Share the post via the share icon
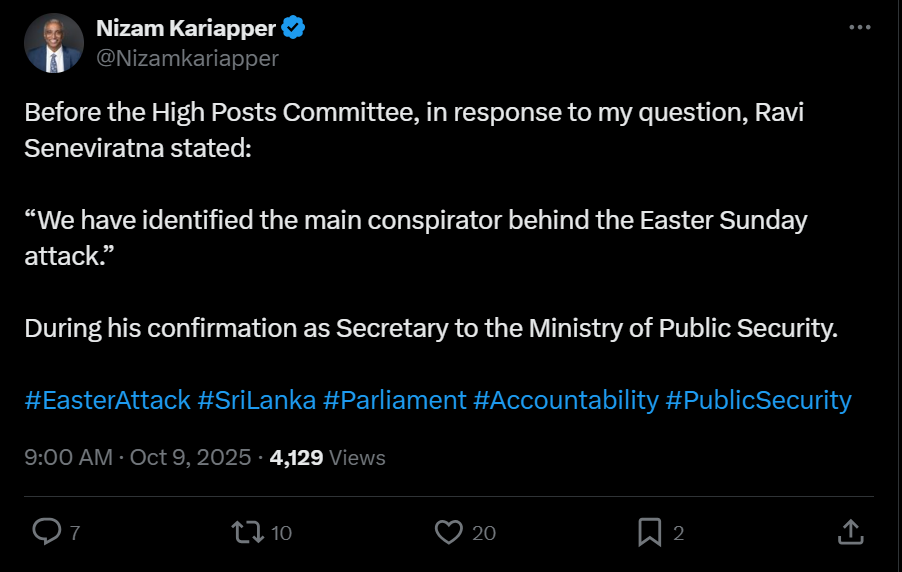The height and width of the screenshot is (572, 902). coord(849,532)
